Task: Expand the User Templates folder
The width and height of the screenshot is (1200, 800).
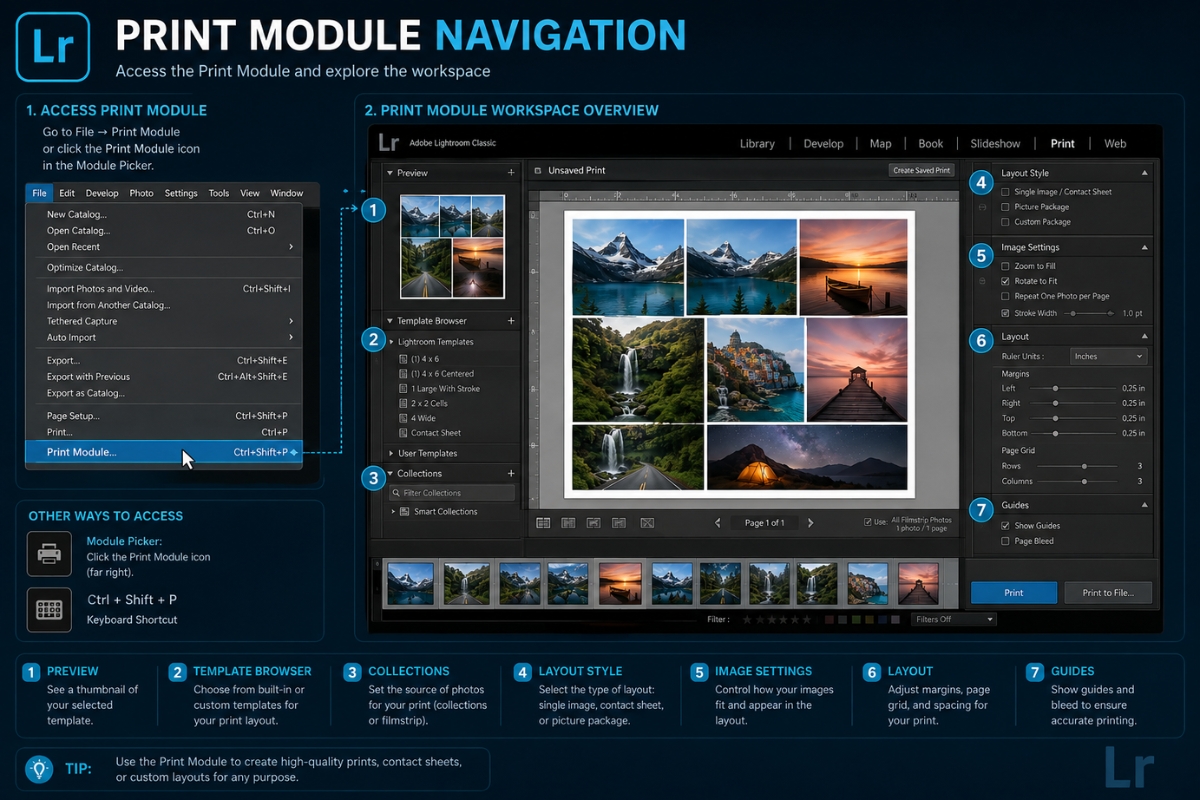Action: tap(392, 453)
